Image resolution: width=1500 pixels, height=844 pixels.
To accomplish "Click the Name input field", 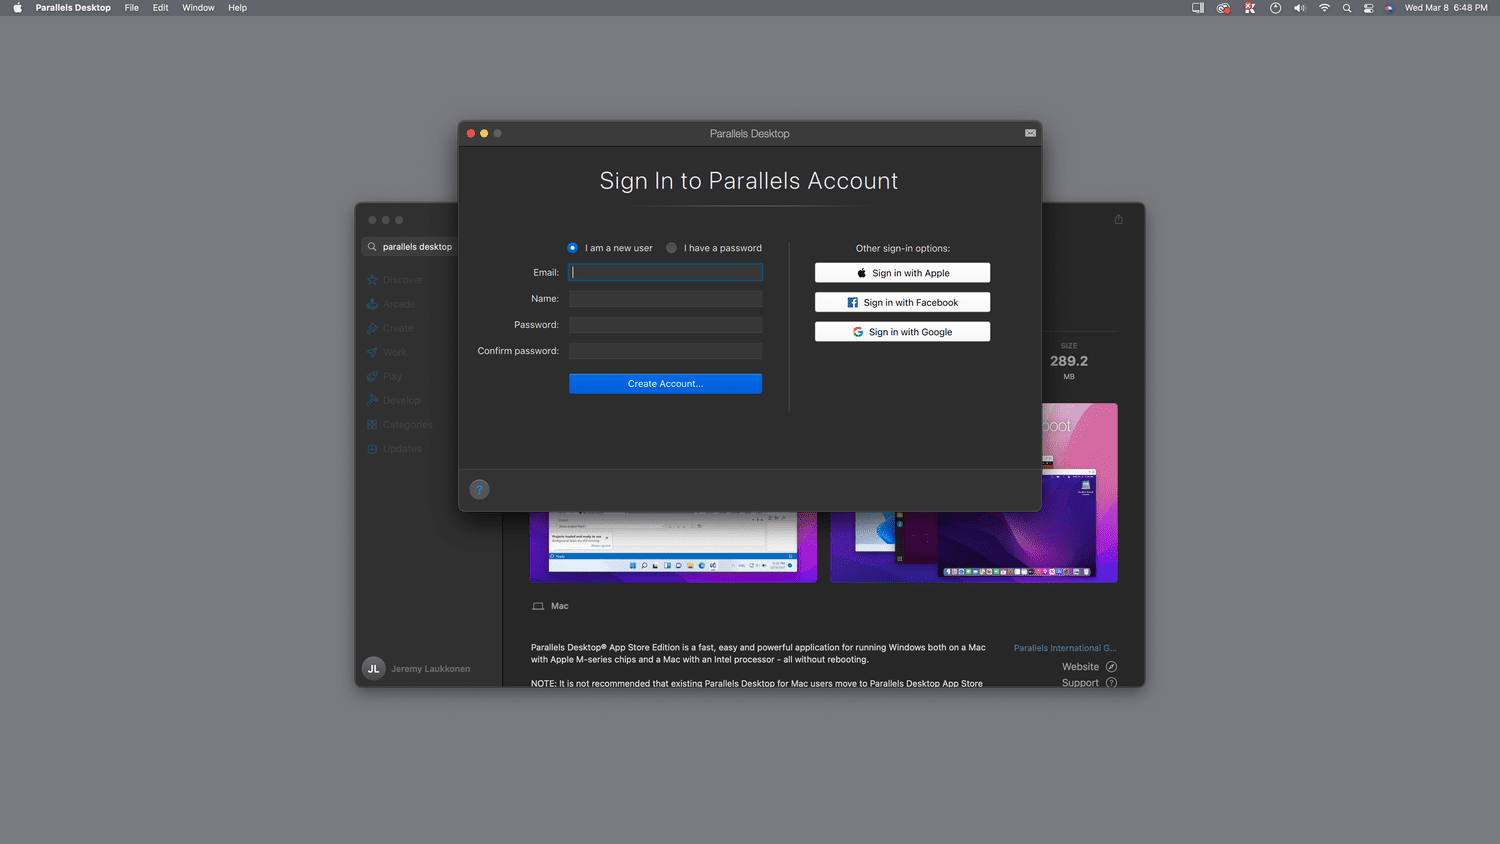I will point(666,298).
